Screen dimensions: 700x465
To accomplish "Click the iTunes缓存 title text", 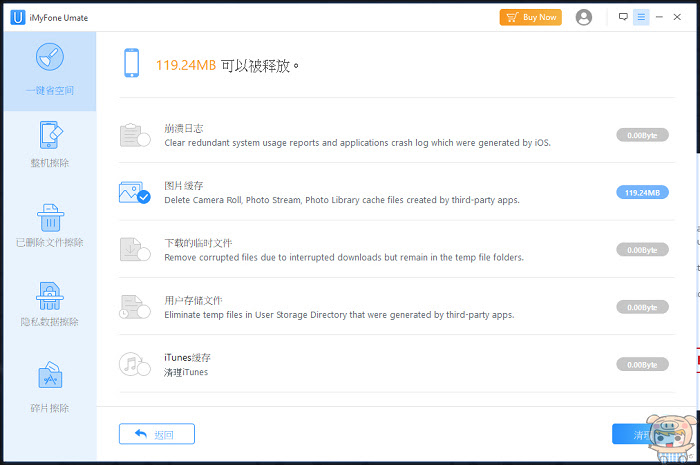I will [187, 357].
